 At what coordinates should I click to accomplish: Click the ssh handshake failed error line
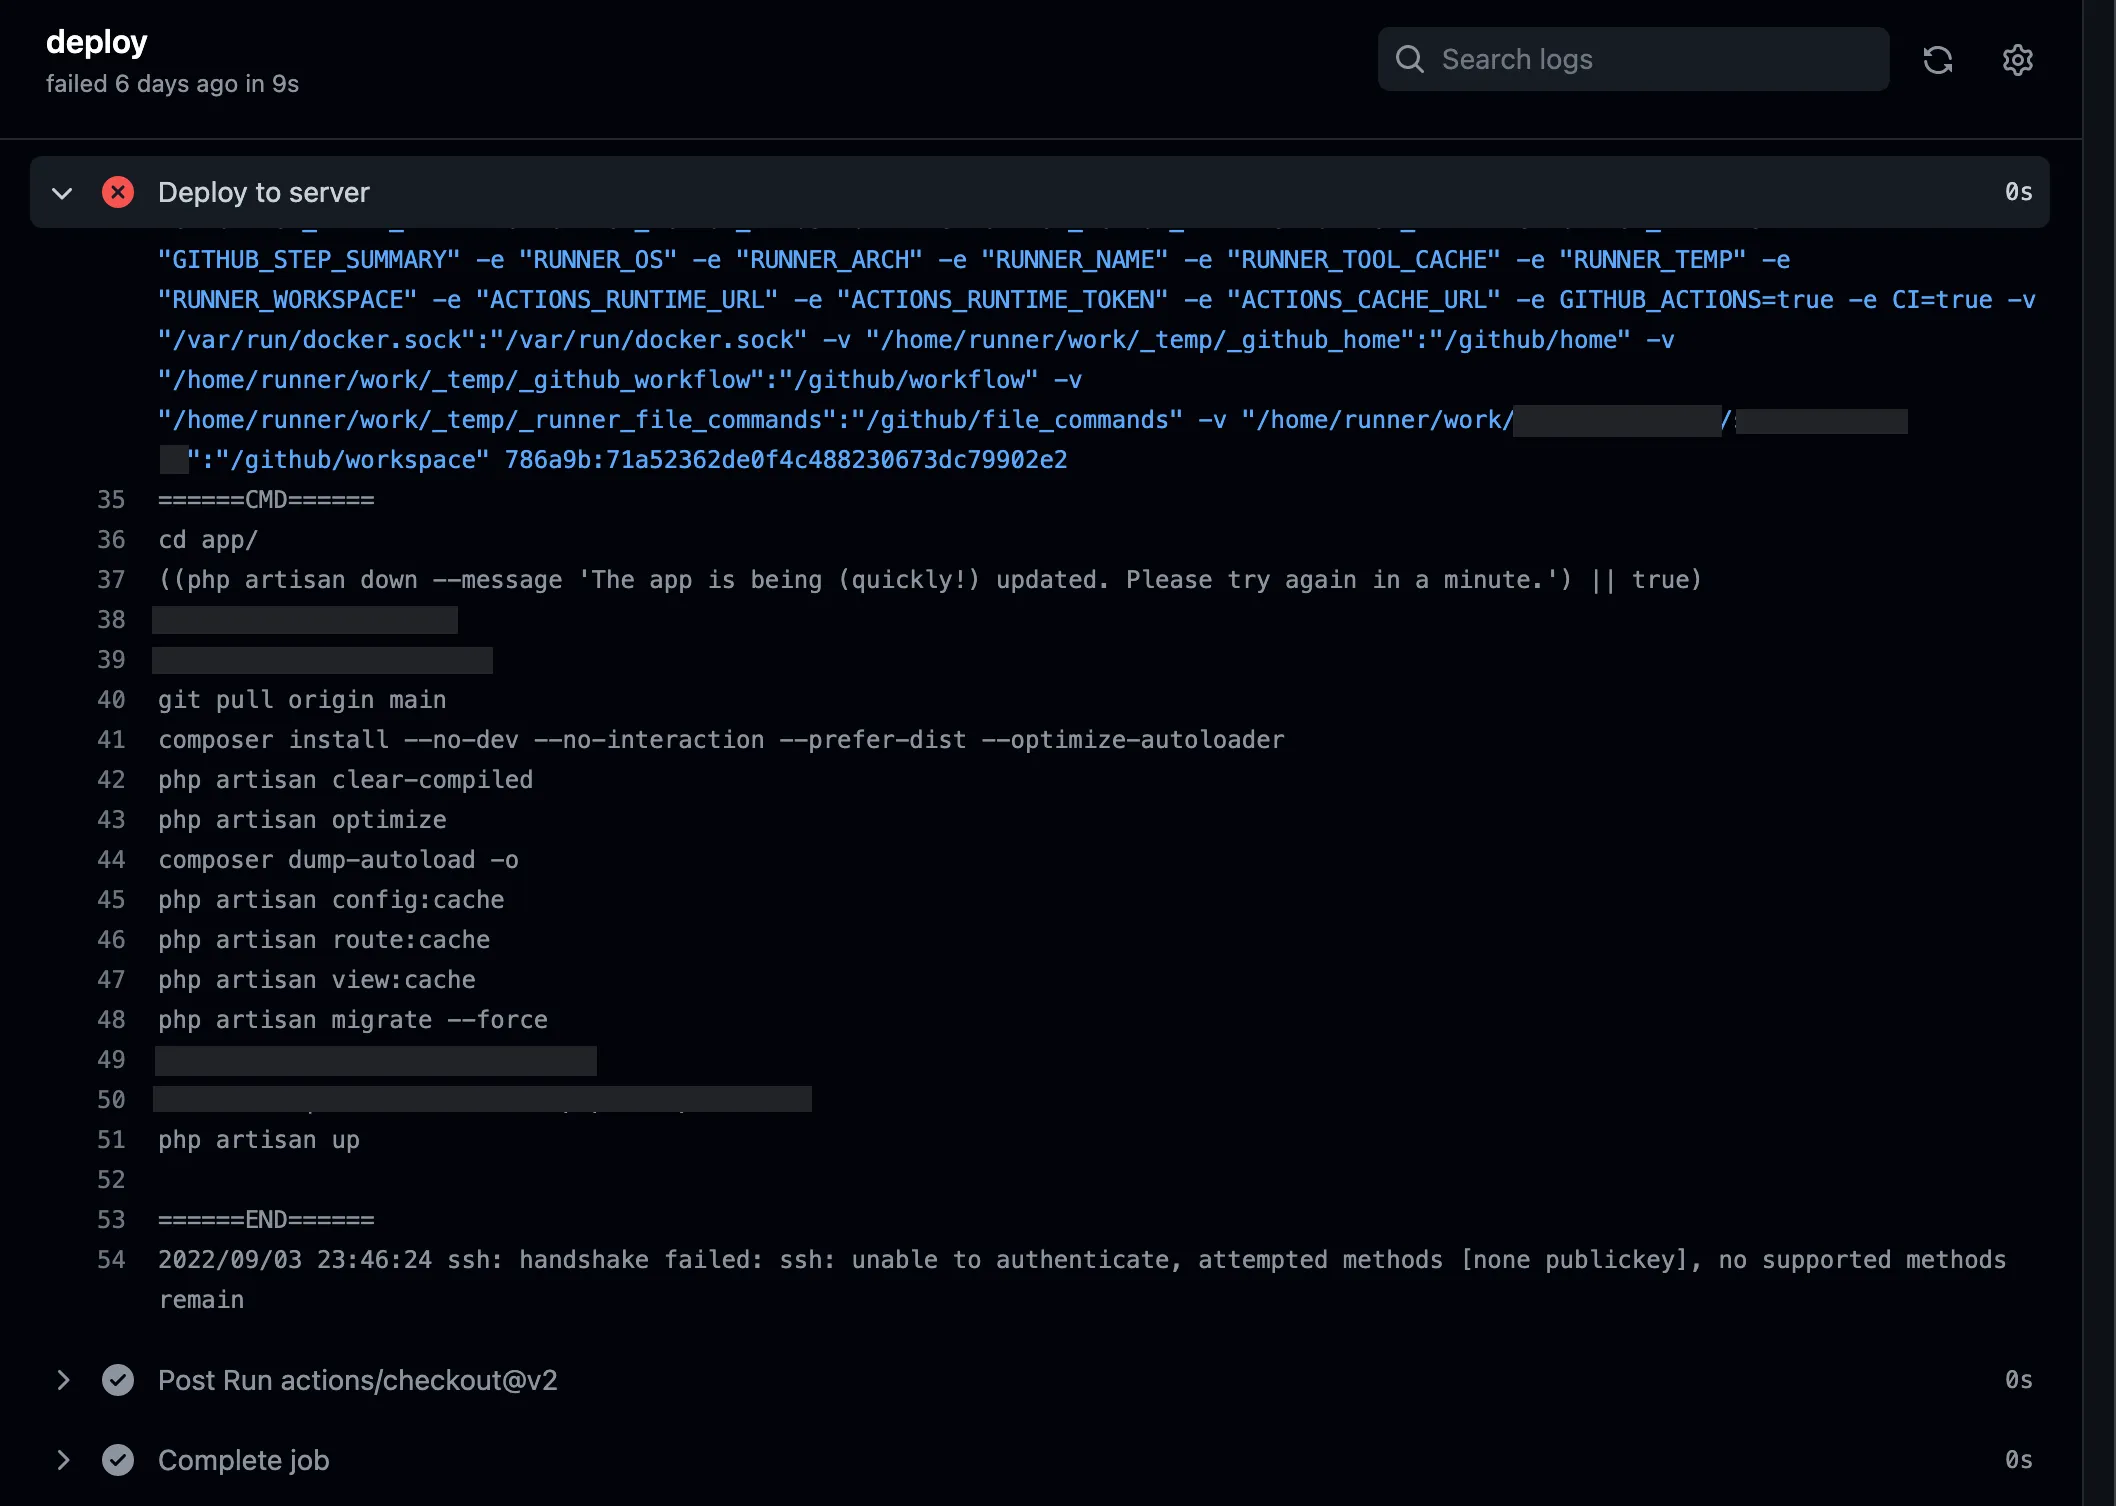(x=1080, y=1260)
